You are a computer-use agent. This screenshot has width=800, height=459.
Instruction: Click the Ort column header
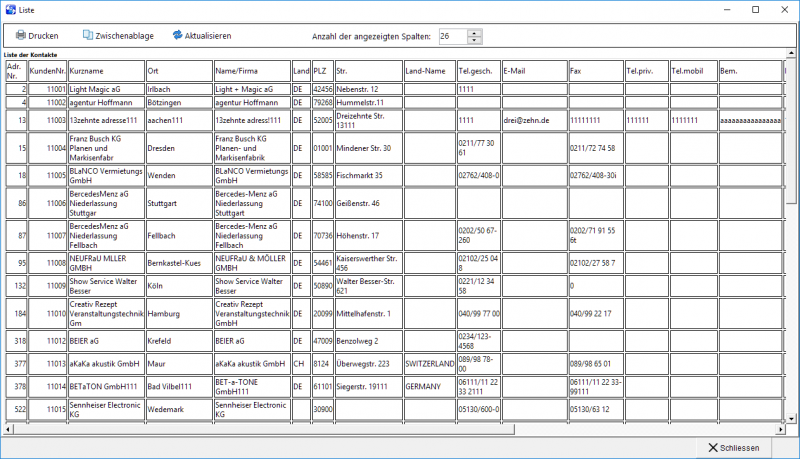tap(179, 71)
